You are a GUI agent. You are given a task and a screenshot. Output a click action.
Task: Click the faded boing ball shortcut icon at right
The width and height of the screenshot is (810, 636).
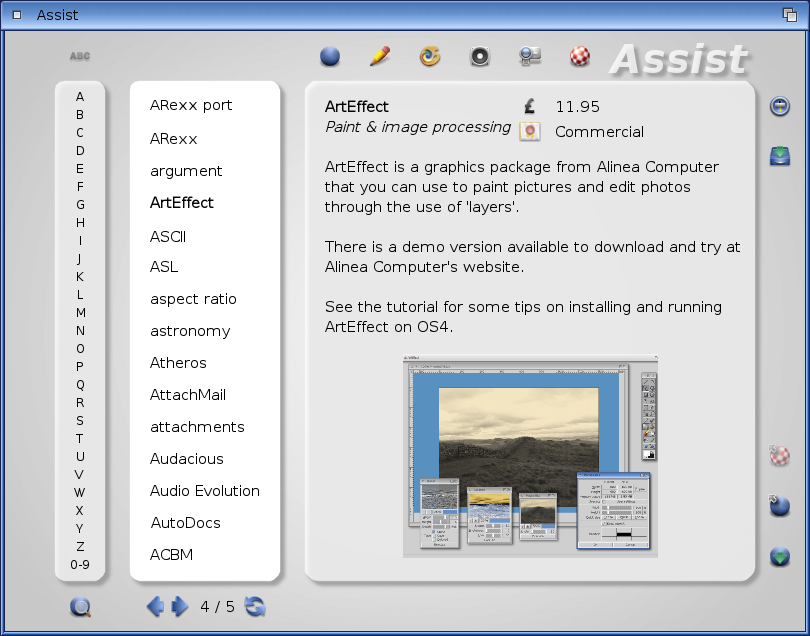(x=780, y=456)
